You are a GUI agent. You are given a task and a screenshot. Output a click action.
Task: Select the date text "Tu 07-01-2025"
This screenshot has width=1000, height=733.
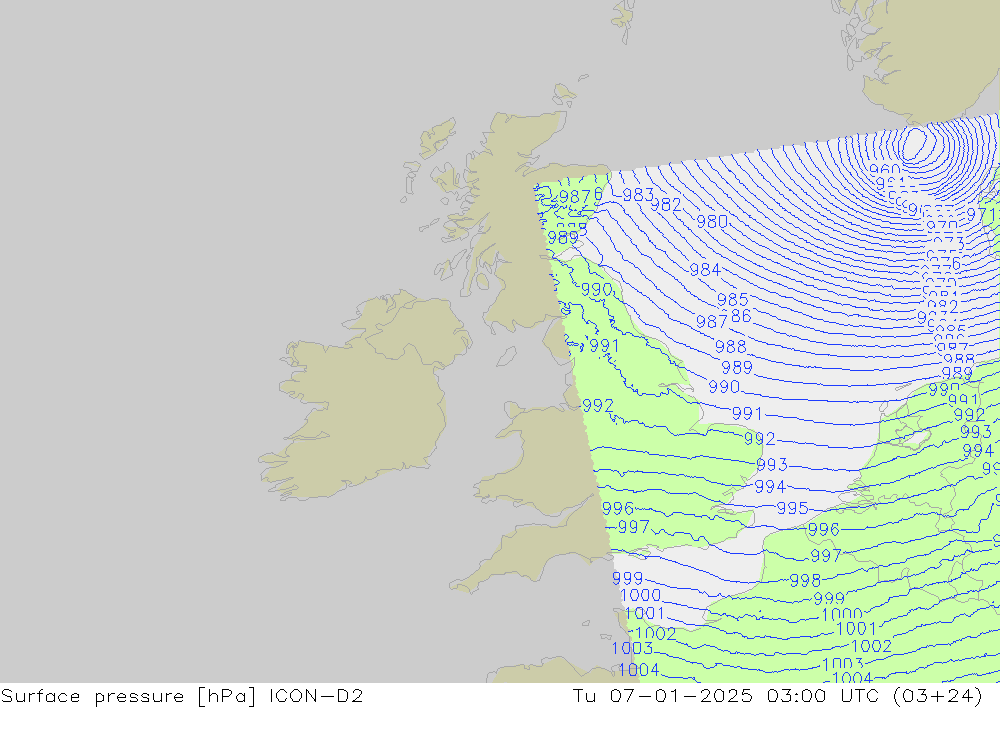[662, 696]
